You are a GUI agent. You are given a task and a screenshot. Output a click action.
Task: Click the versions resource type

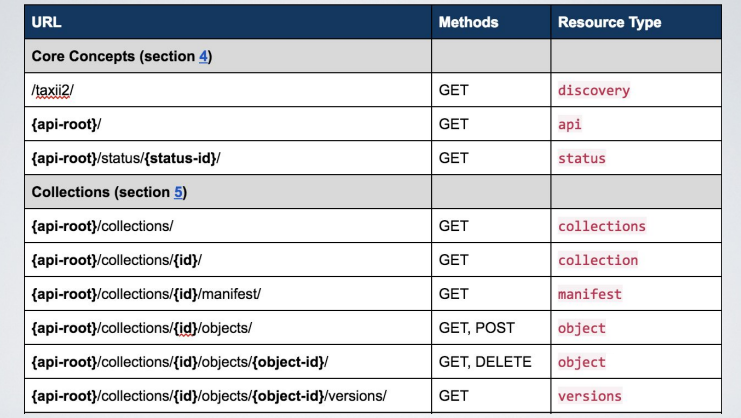click(590, 396)
